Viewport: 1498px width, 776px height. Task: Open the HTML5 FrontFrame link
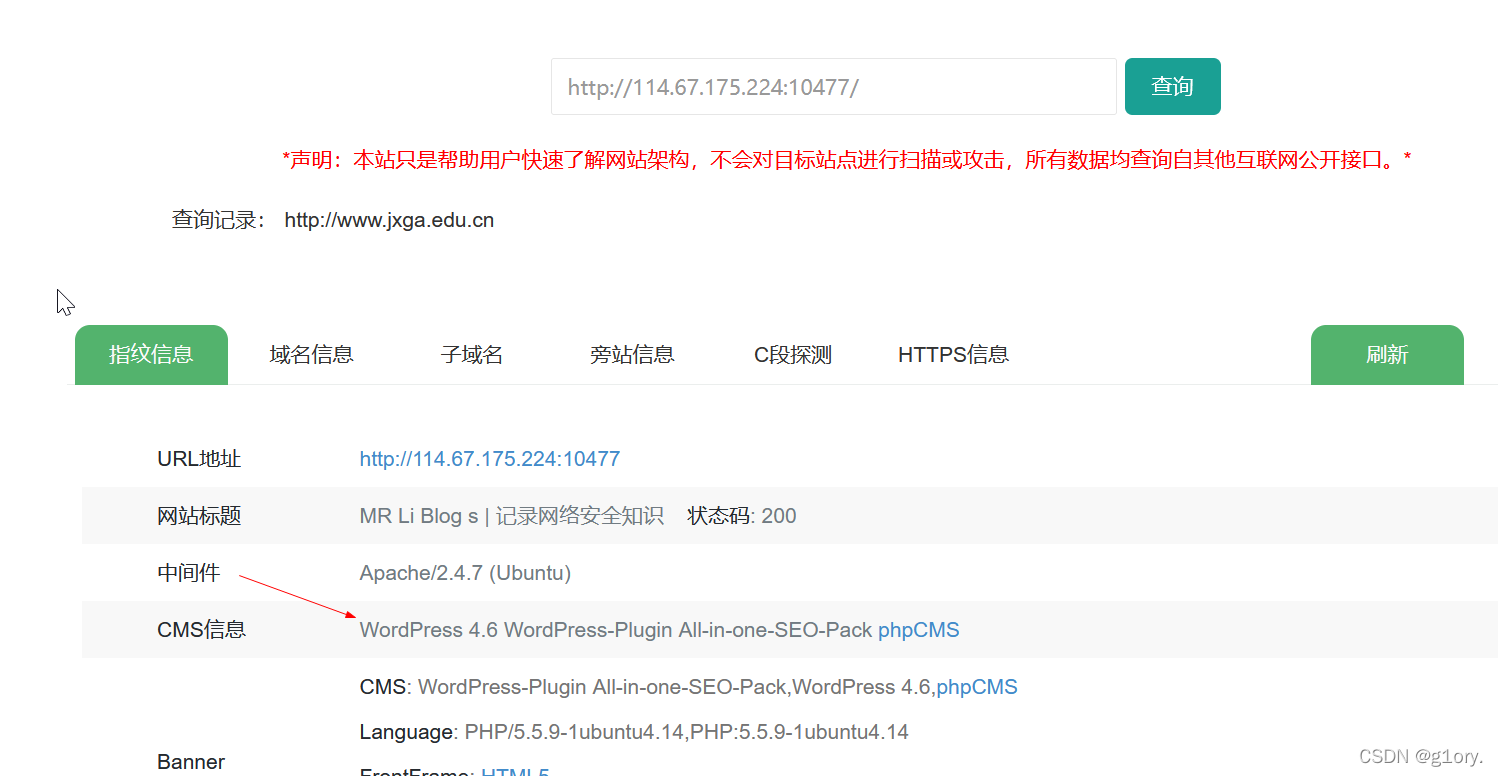click(x=516, y=770)
